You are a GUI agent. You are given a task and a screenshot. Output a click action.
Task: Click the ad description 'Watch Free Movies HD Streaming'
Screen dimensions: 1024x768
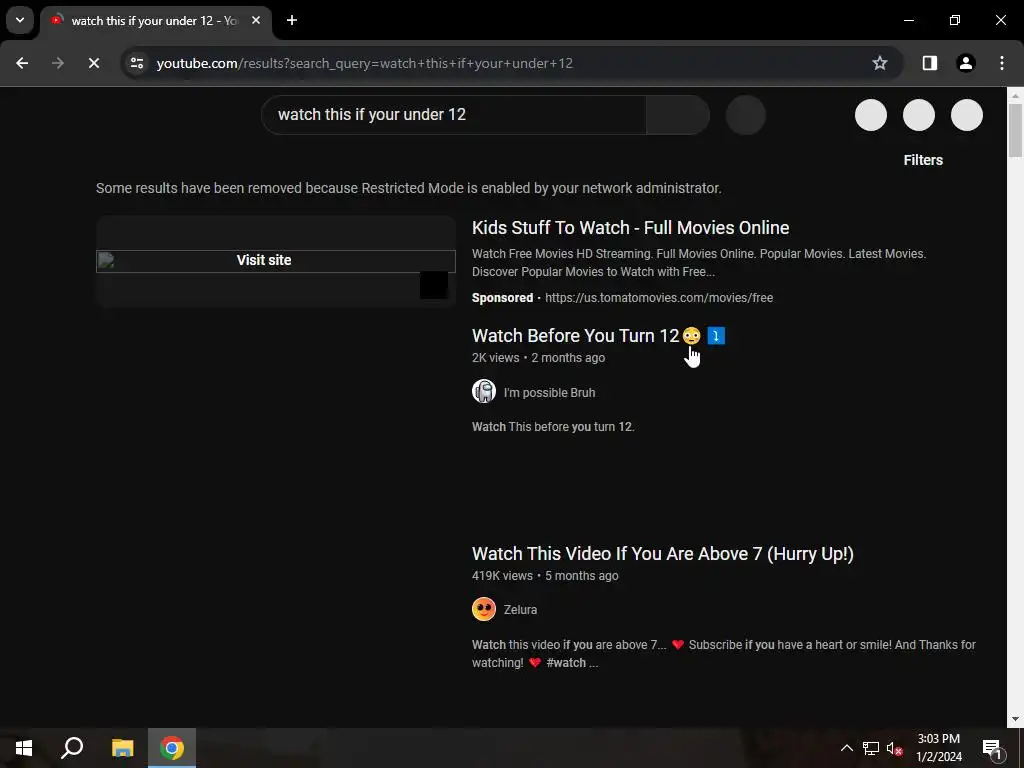(699, 263)
